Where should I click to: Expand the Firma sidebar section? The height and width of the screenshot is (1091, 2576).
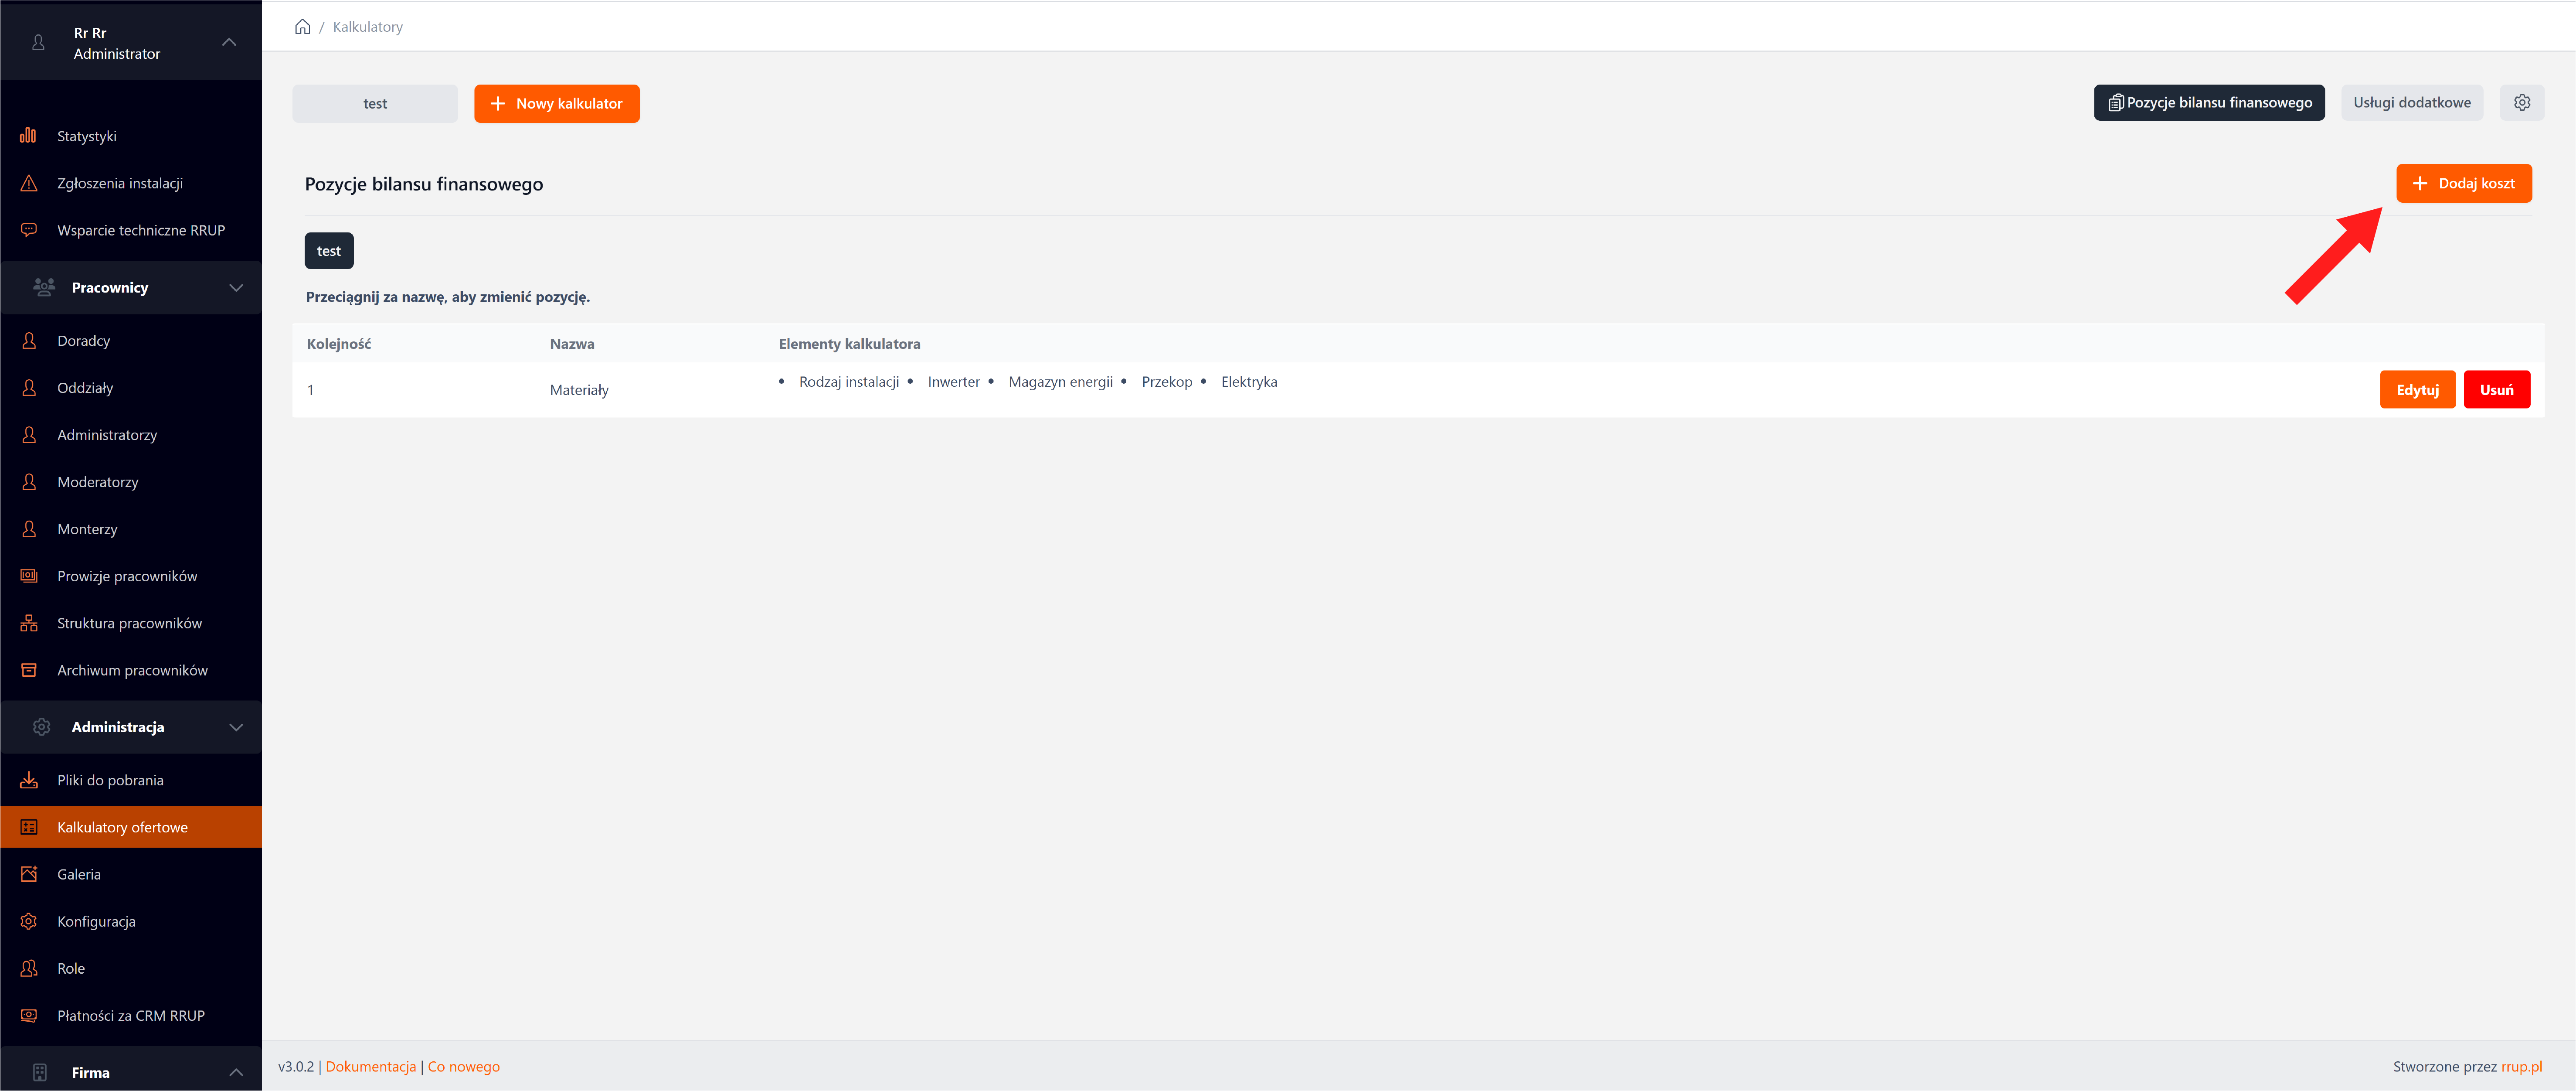coord(235,1072)
